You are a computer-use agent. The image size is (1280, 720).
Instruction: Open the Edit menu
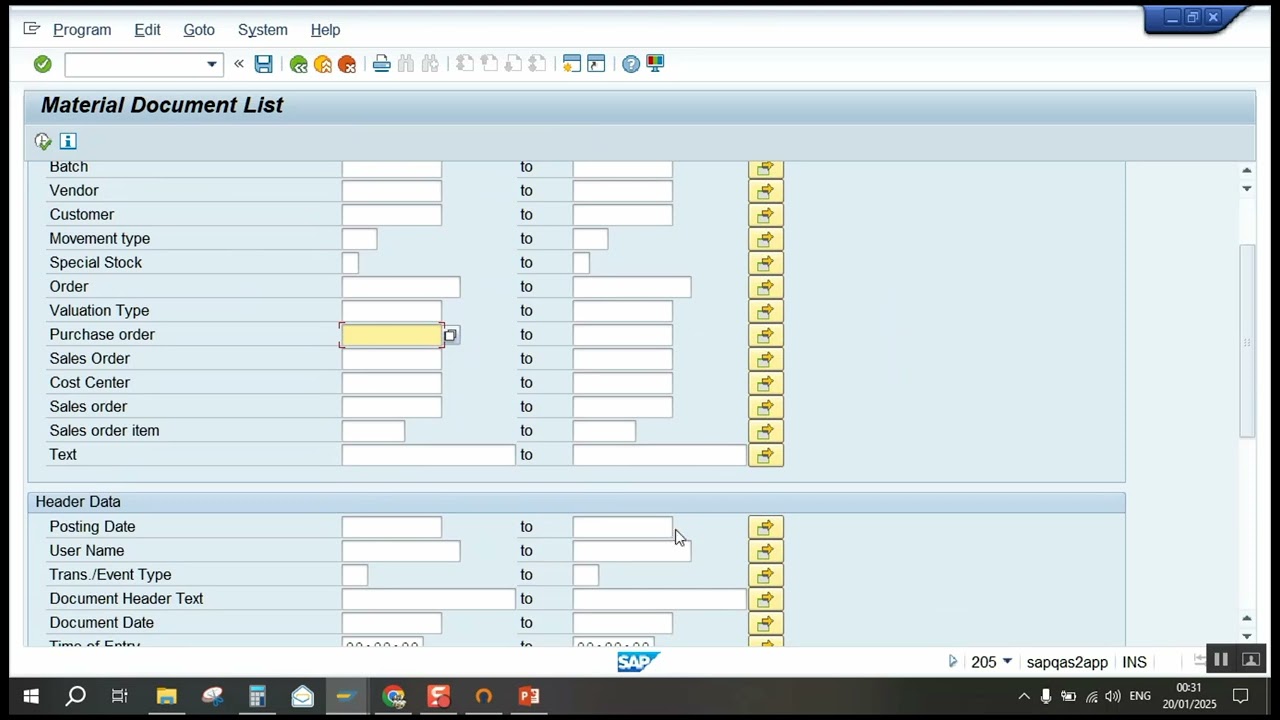(147, 30)
